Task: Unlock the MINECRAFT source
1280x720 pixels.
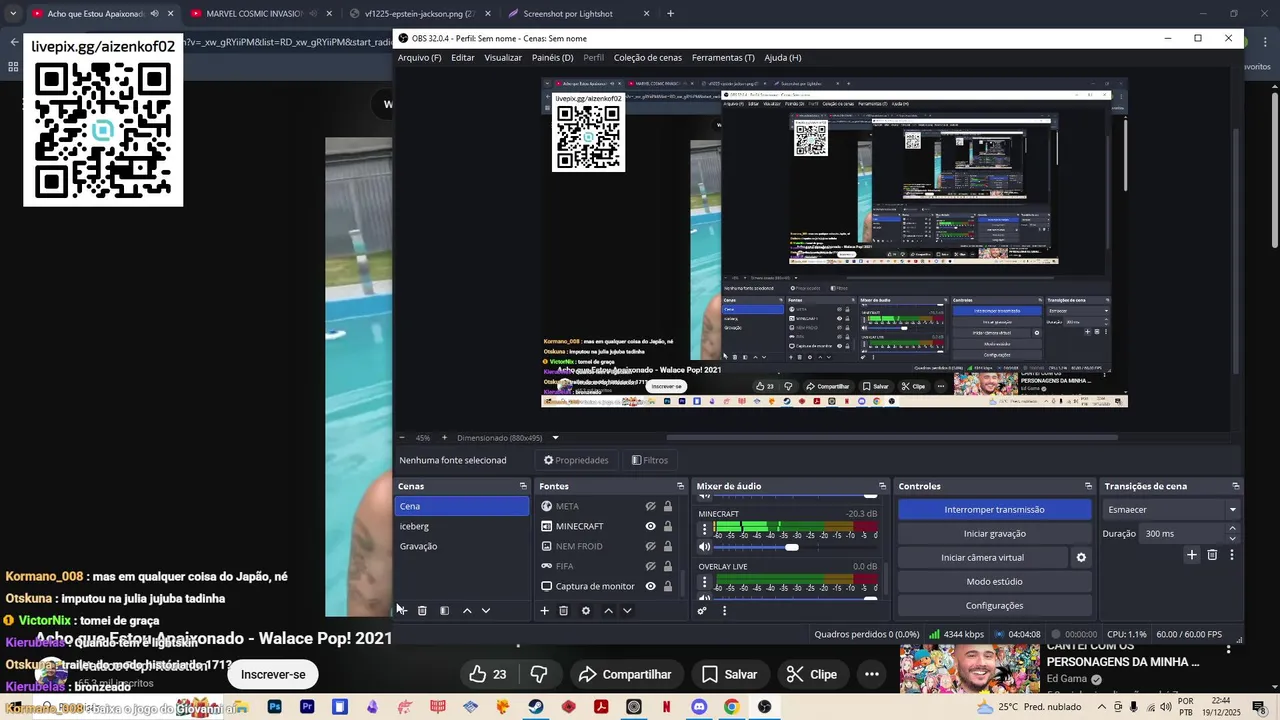Action: point(668,526)
